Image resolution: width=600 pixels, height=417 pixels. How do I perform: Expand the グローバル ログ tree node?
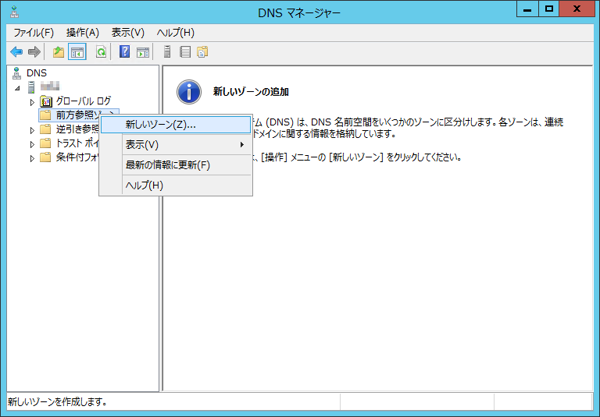(x=32, y=102)
